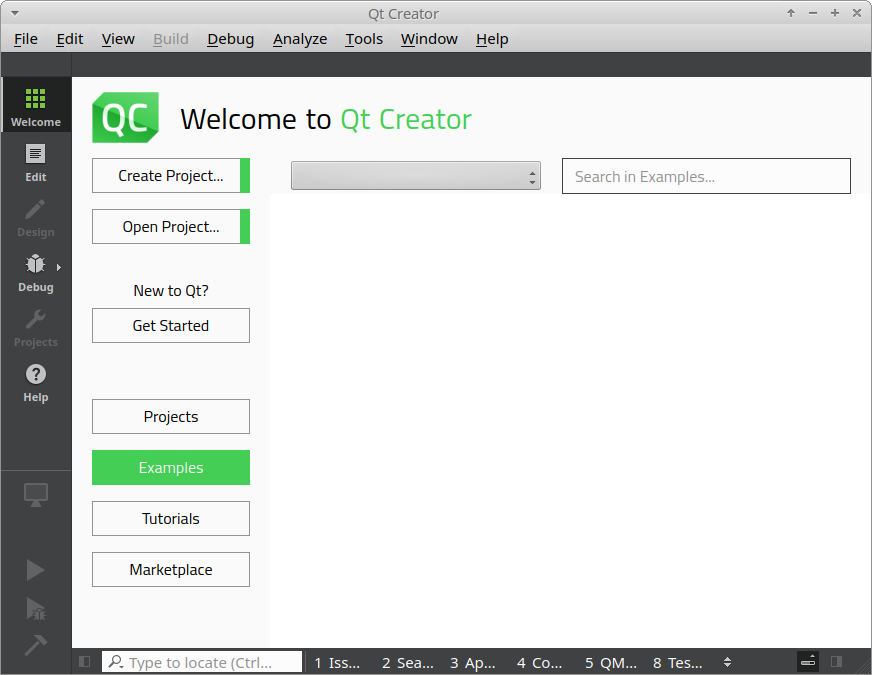Focus the Type to locate field
872x675 pixels.
pyautogui.click(x=201, y=662)
